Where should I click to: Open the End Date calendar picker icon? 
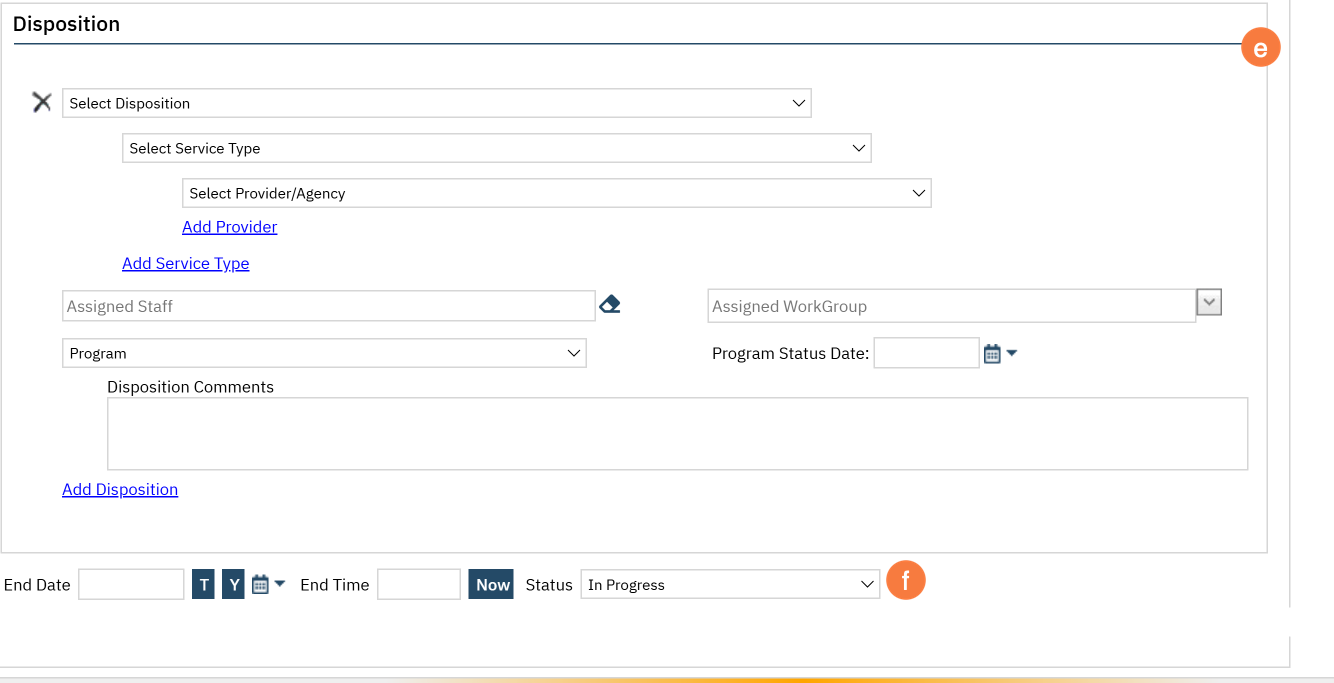[x=260, y=584]
